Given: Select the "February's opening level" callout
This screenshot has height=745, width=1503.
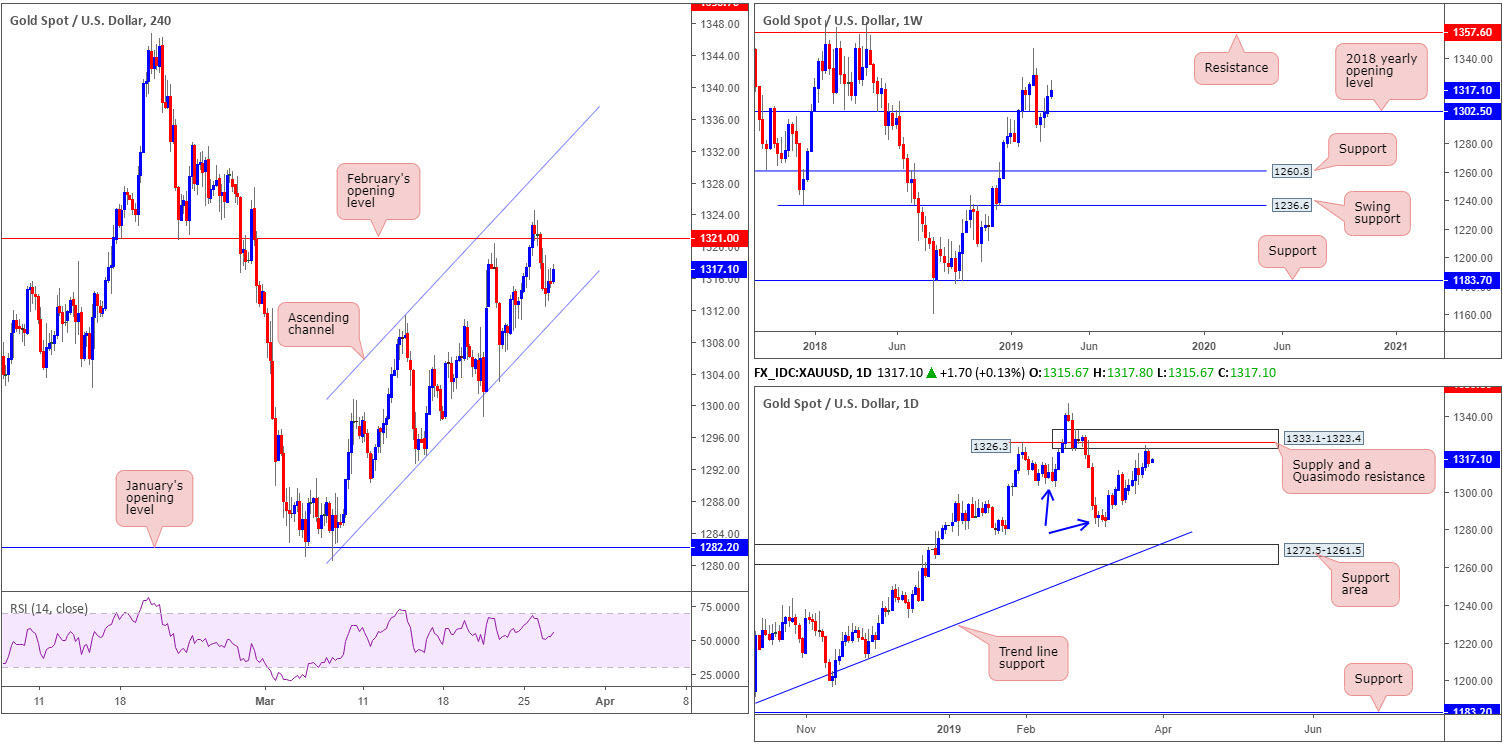Looking at the screenshot, I should click(376, 192).
